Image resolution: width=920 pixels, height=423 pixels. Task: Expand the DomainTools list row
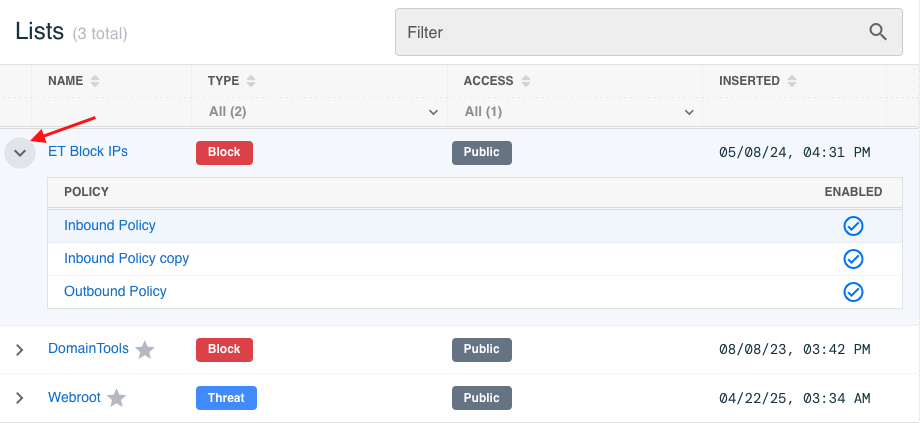tap(20, 350)
